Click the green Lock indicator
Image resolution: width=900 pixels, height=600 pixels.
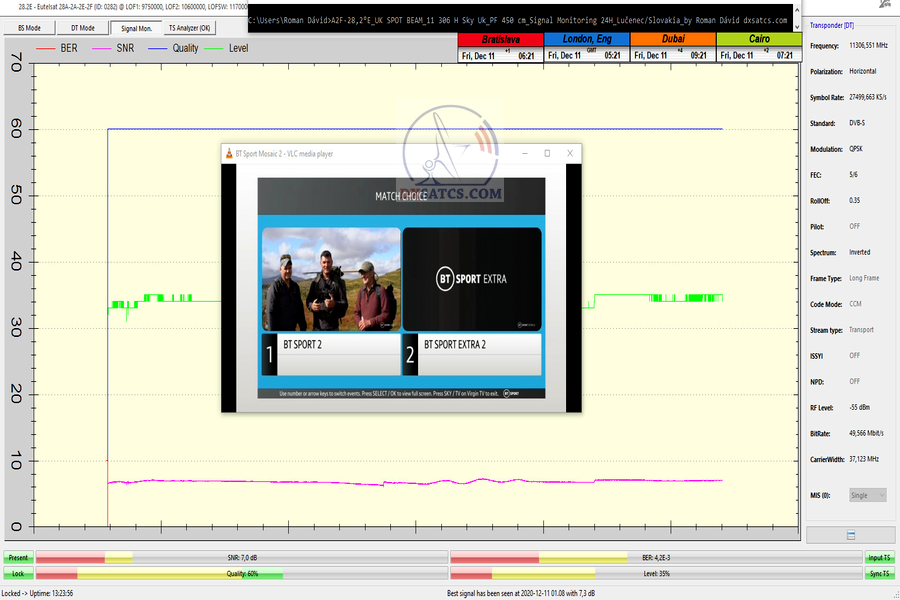[x=17, y=574]
